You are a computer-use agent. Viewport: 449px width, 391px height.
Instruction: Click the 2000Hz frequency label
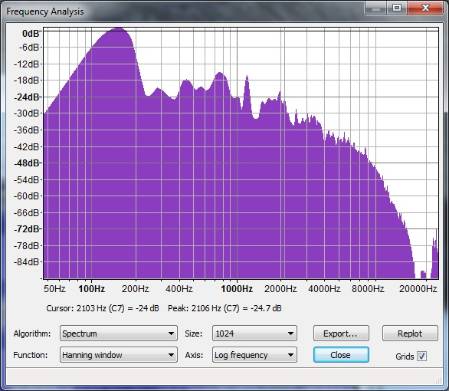pyautogui.click(x=280, y=289)
